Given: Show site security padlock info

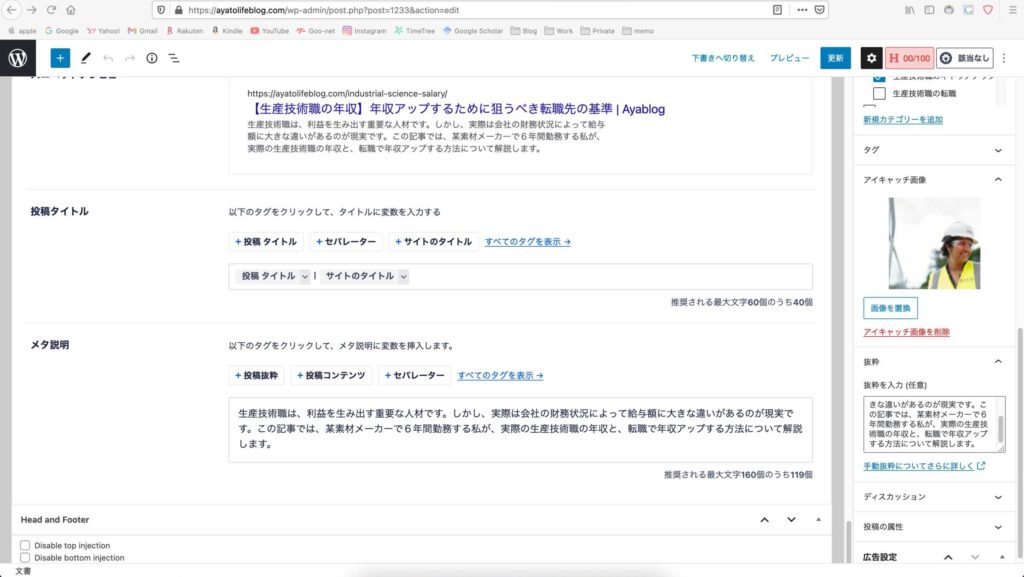Looking at the screenshot, I should [x=178, y=10].
